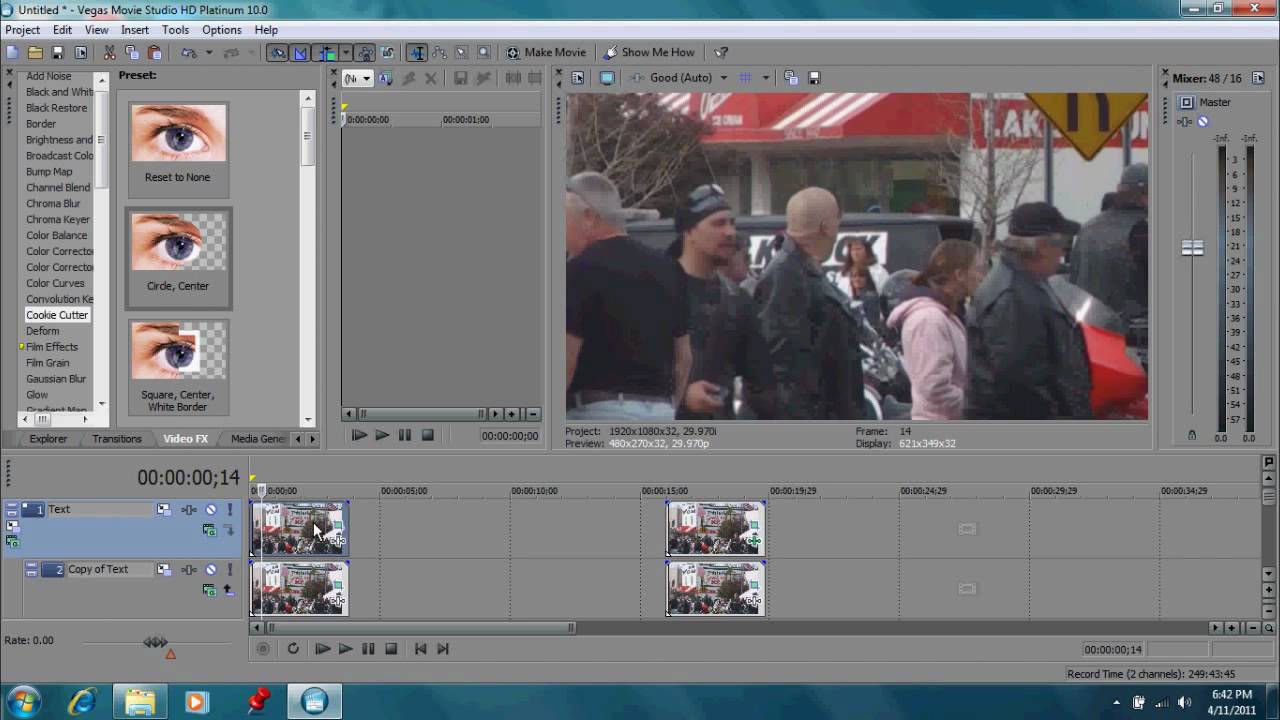Open Auto Ripple mode dropdown arrow

(x=345, y=52)
